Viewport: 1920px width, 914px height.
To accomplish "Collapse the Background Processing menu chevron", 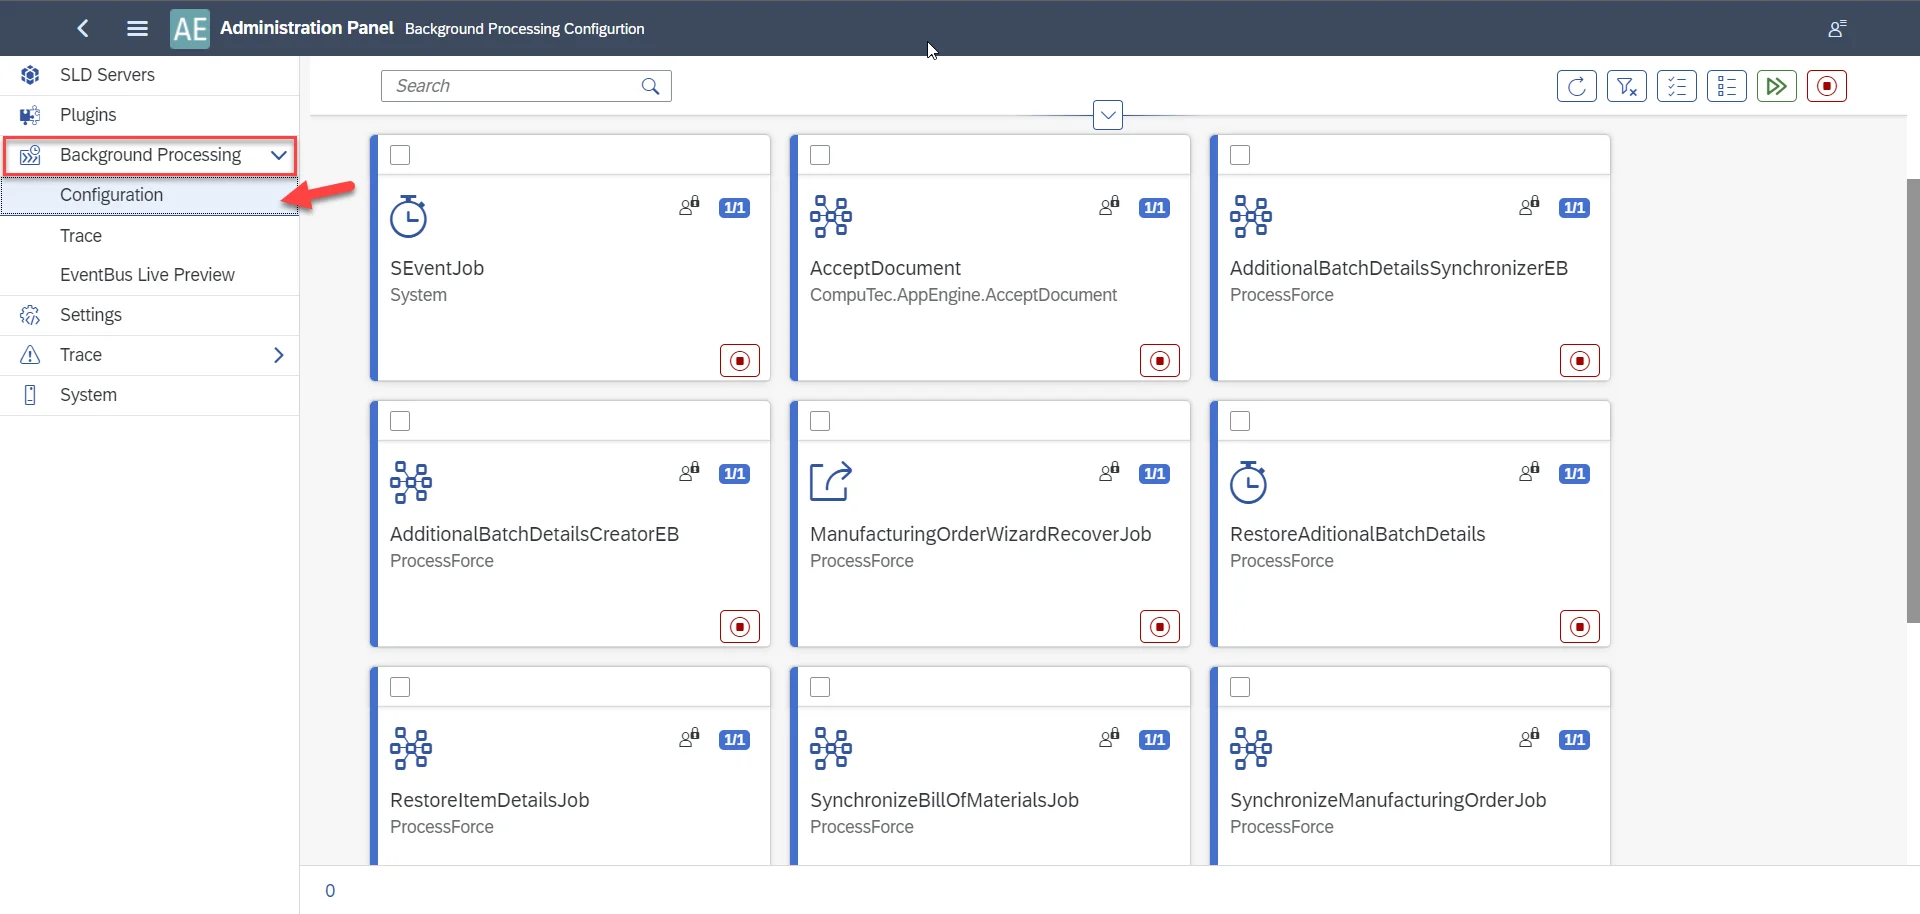I will click(279, 155).
